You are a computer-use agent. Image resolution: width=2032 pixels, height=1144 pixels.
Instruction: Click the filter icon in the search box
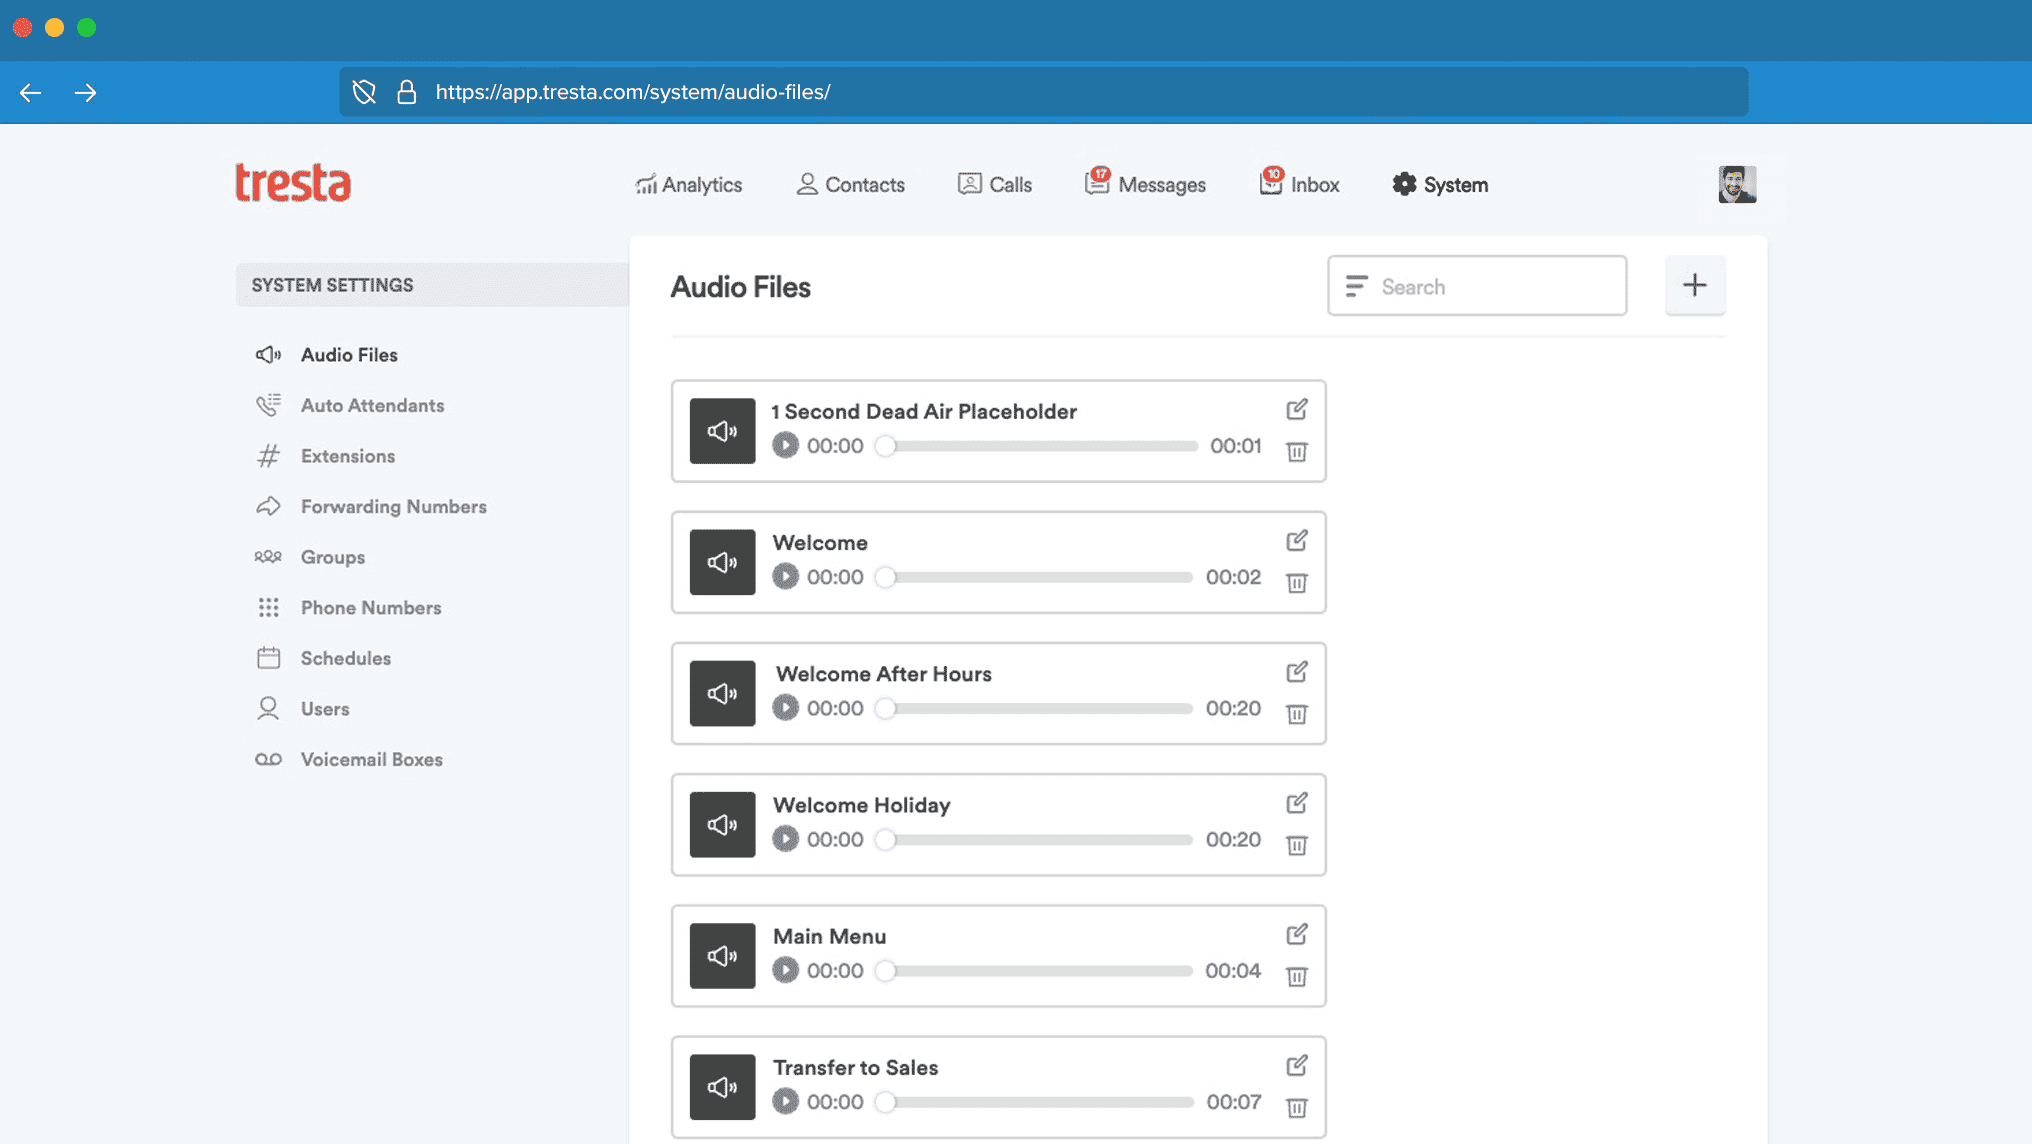point(1356,287)
